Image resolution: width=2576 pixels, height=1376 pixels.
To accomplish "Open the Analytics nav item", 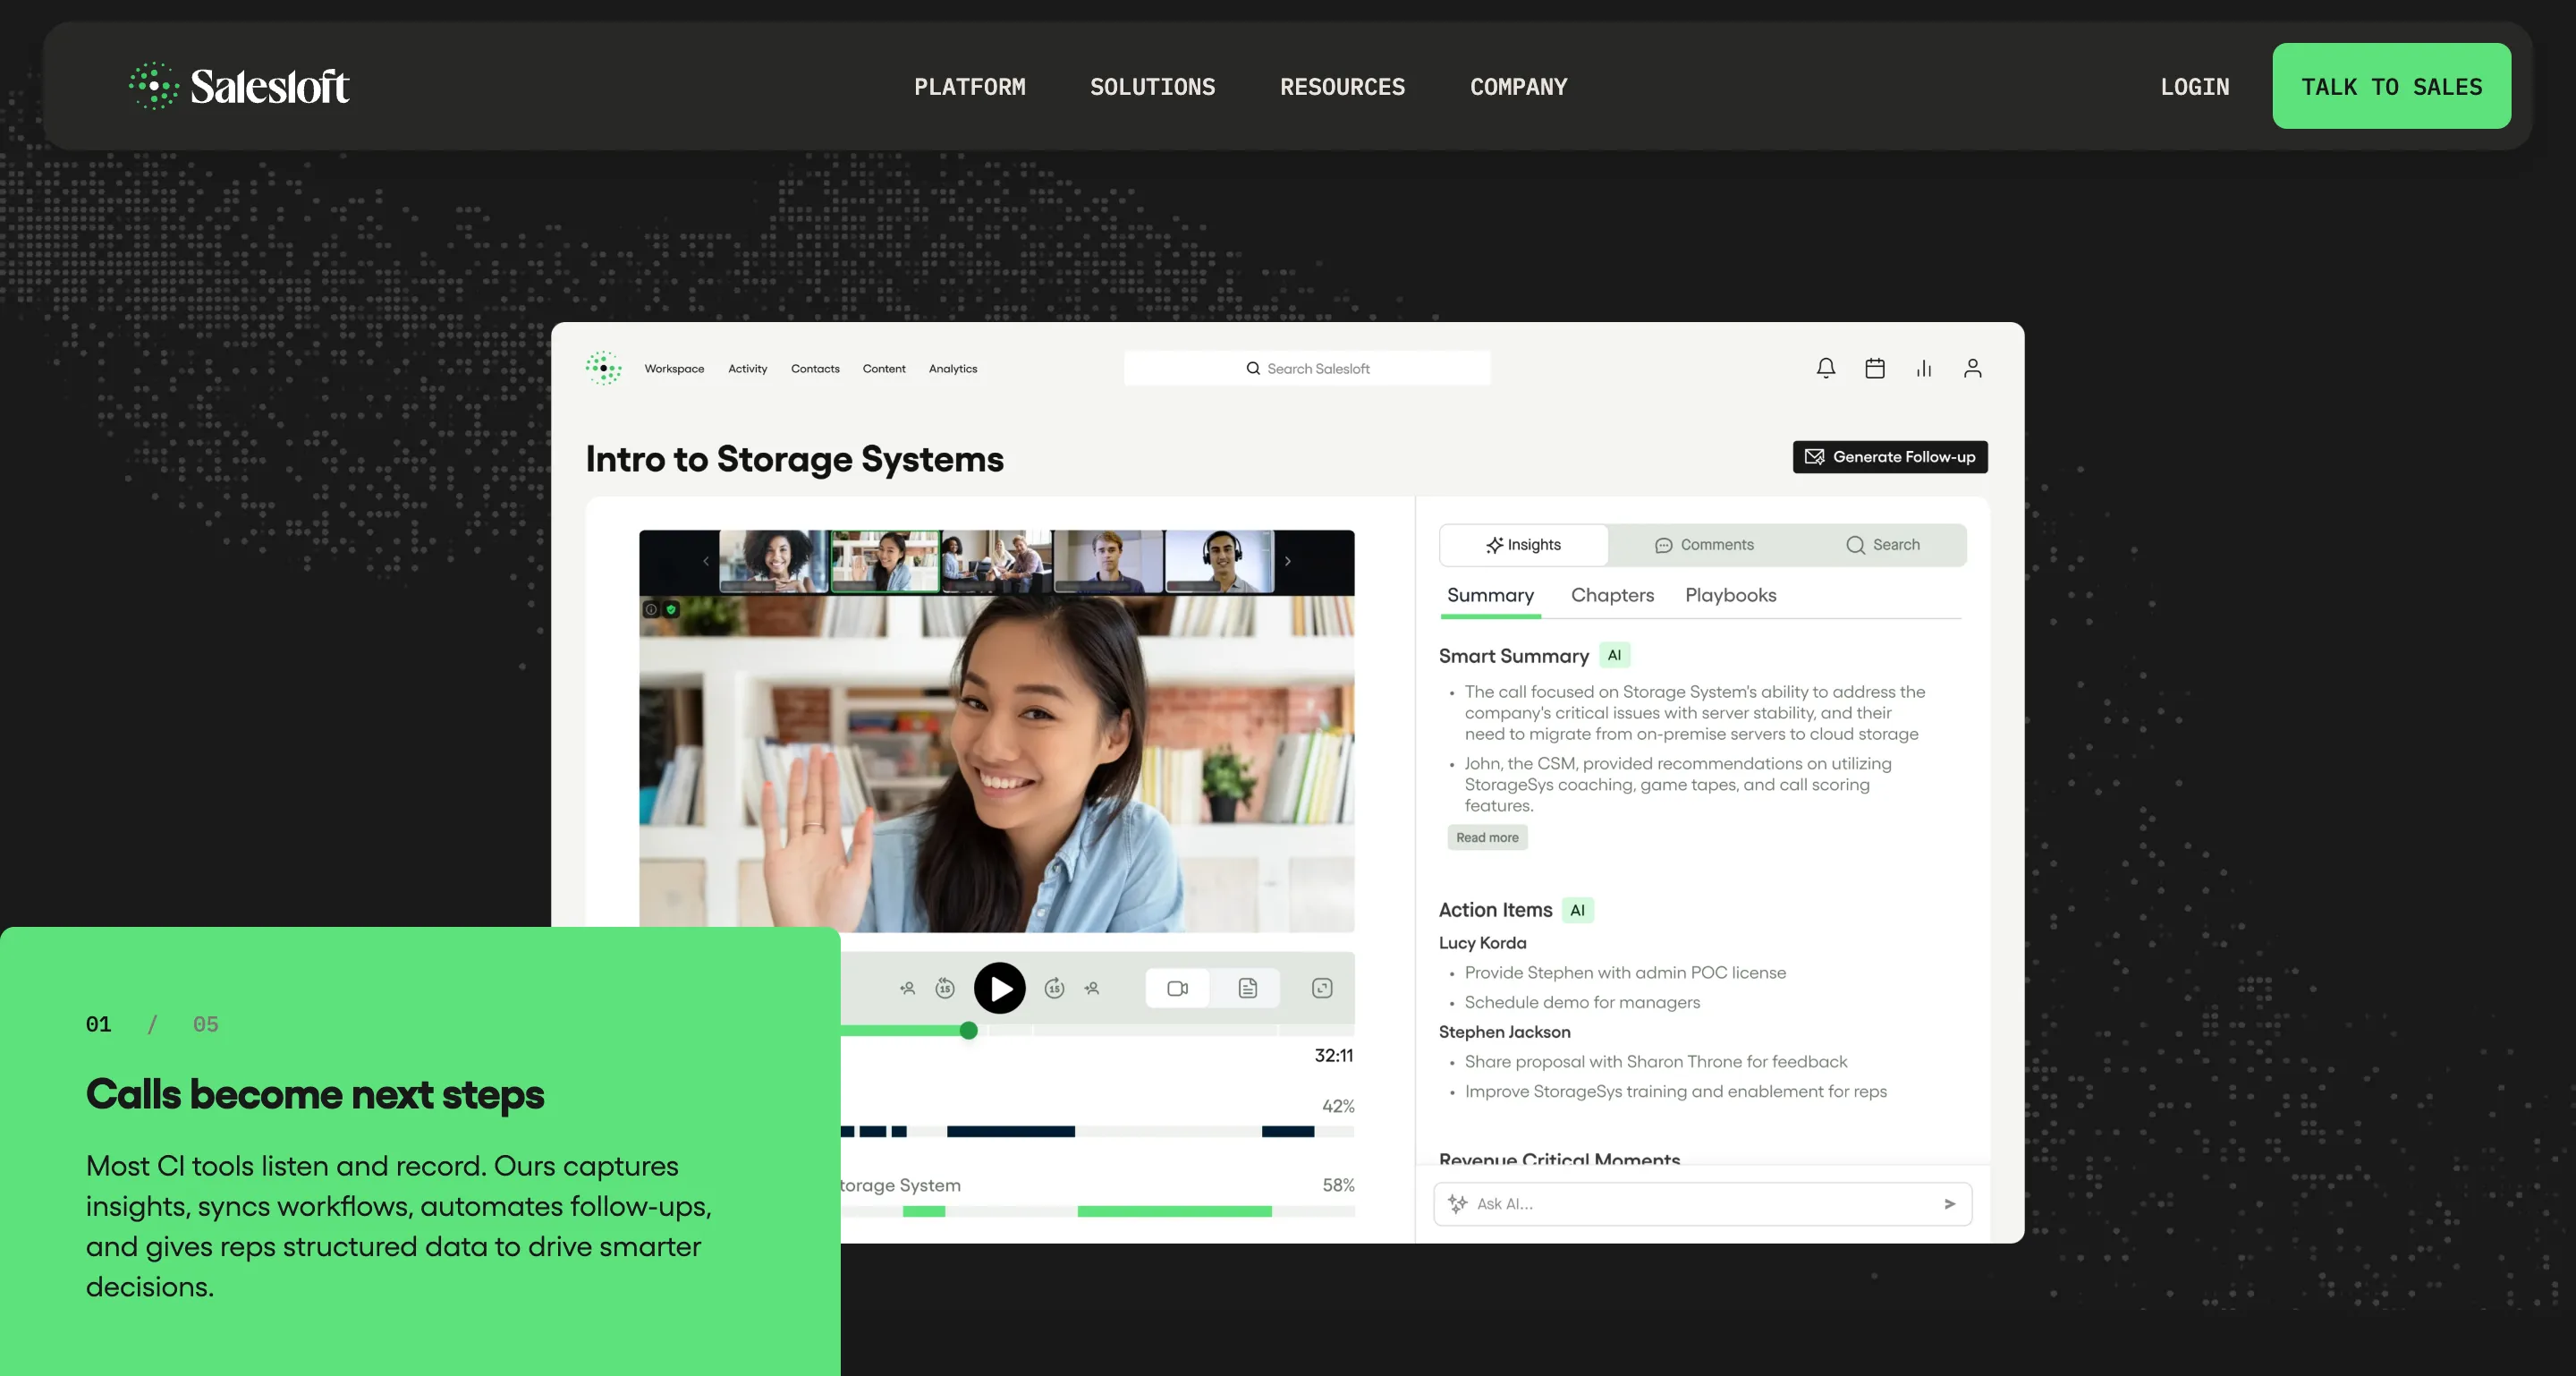I will click(x=953, y=369).
